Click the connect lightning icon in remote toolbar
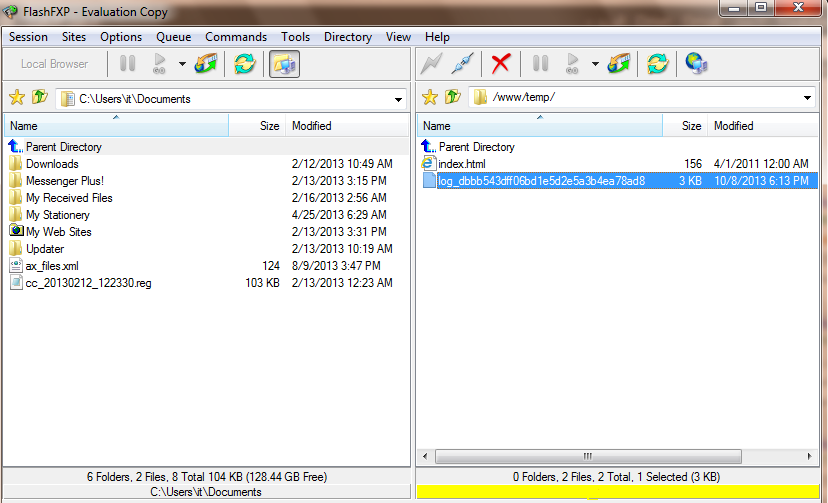Screen dimensions: 828x503 click(x=431, y=64)
